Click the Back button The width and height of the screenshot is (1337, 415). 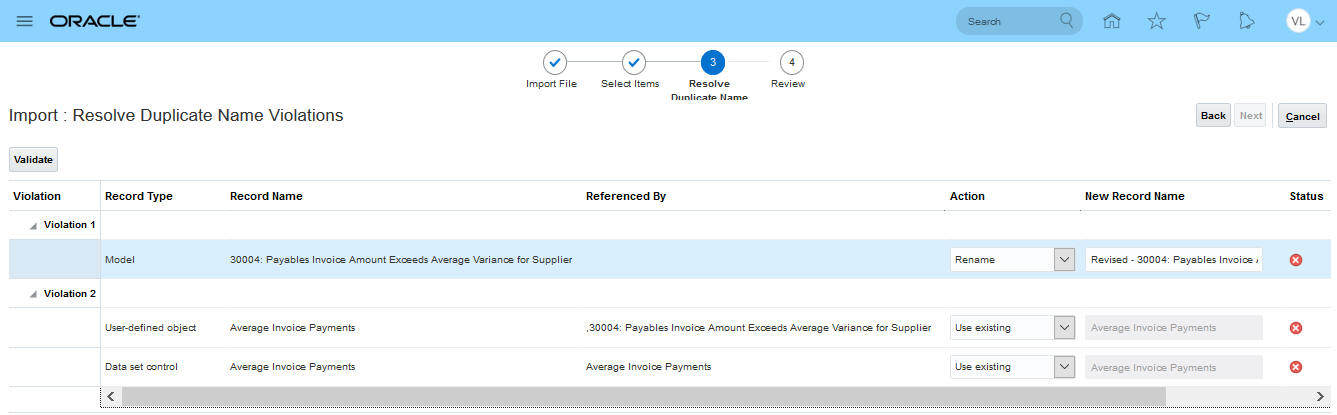(1213, 116)
